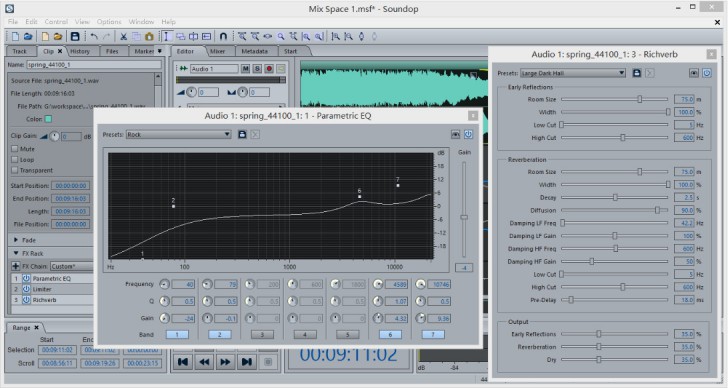Click the Parametric EQ snapshot icon beside power
The height and width of the screenshot is (388, 728).
(x=455, y=134)
